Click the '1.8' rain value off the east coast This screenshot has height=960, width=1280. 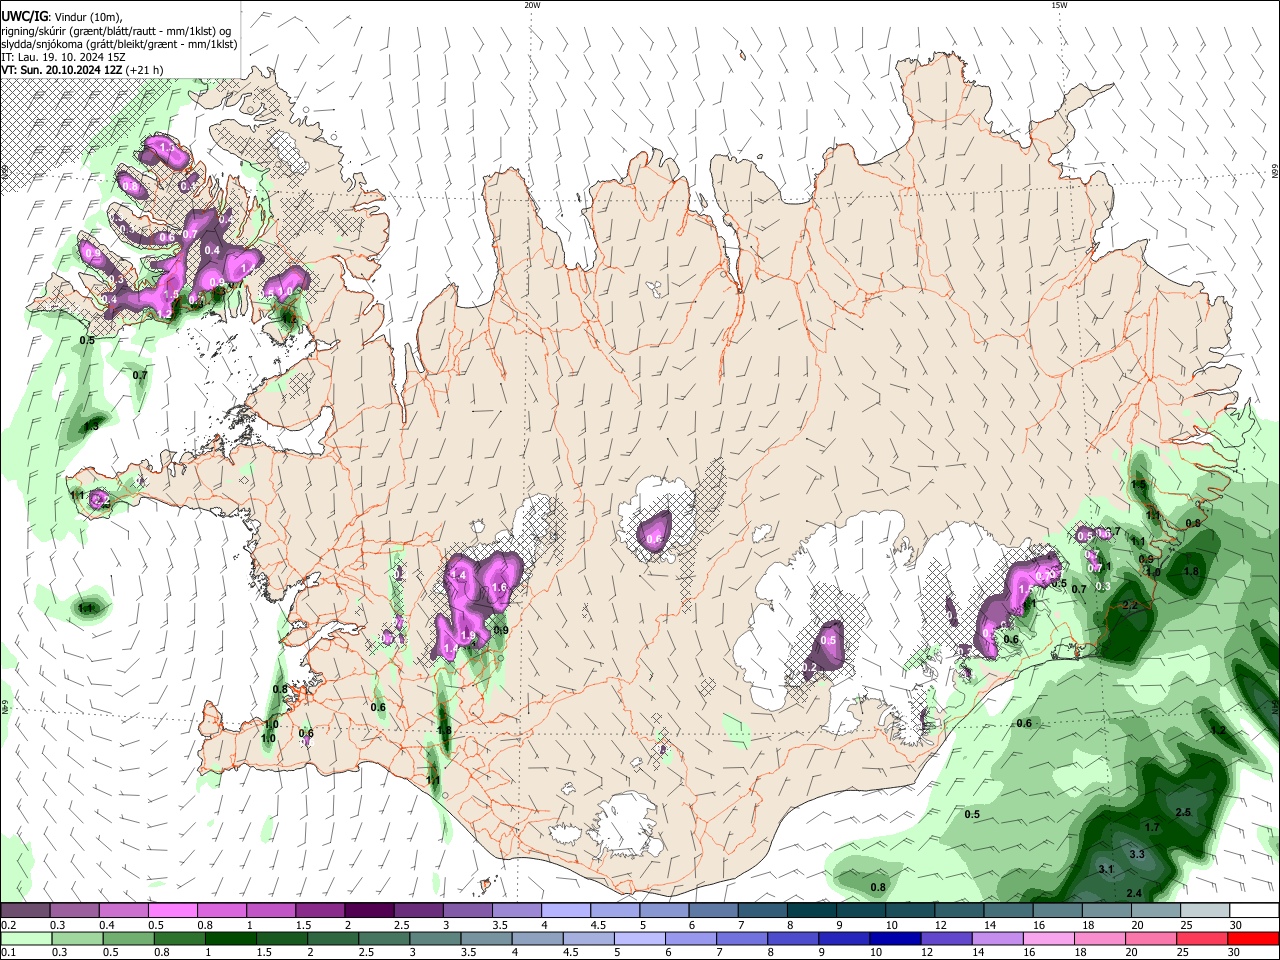tap(1191, 571)
